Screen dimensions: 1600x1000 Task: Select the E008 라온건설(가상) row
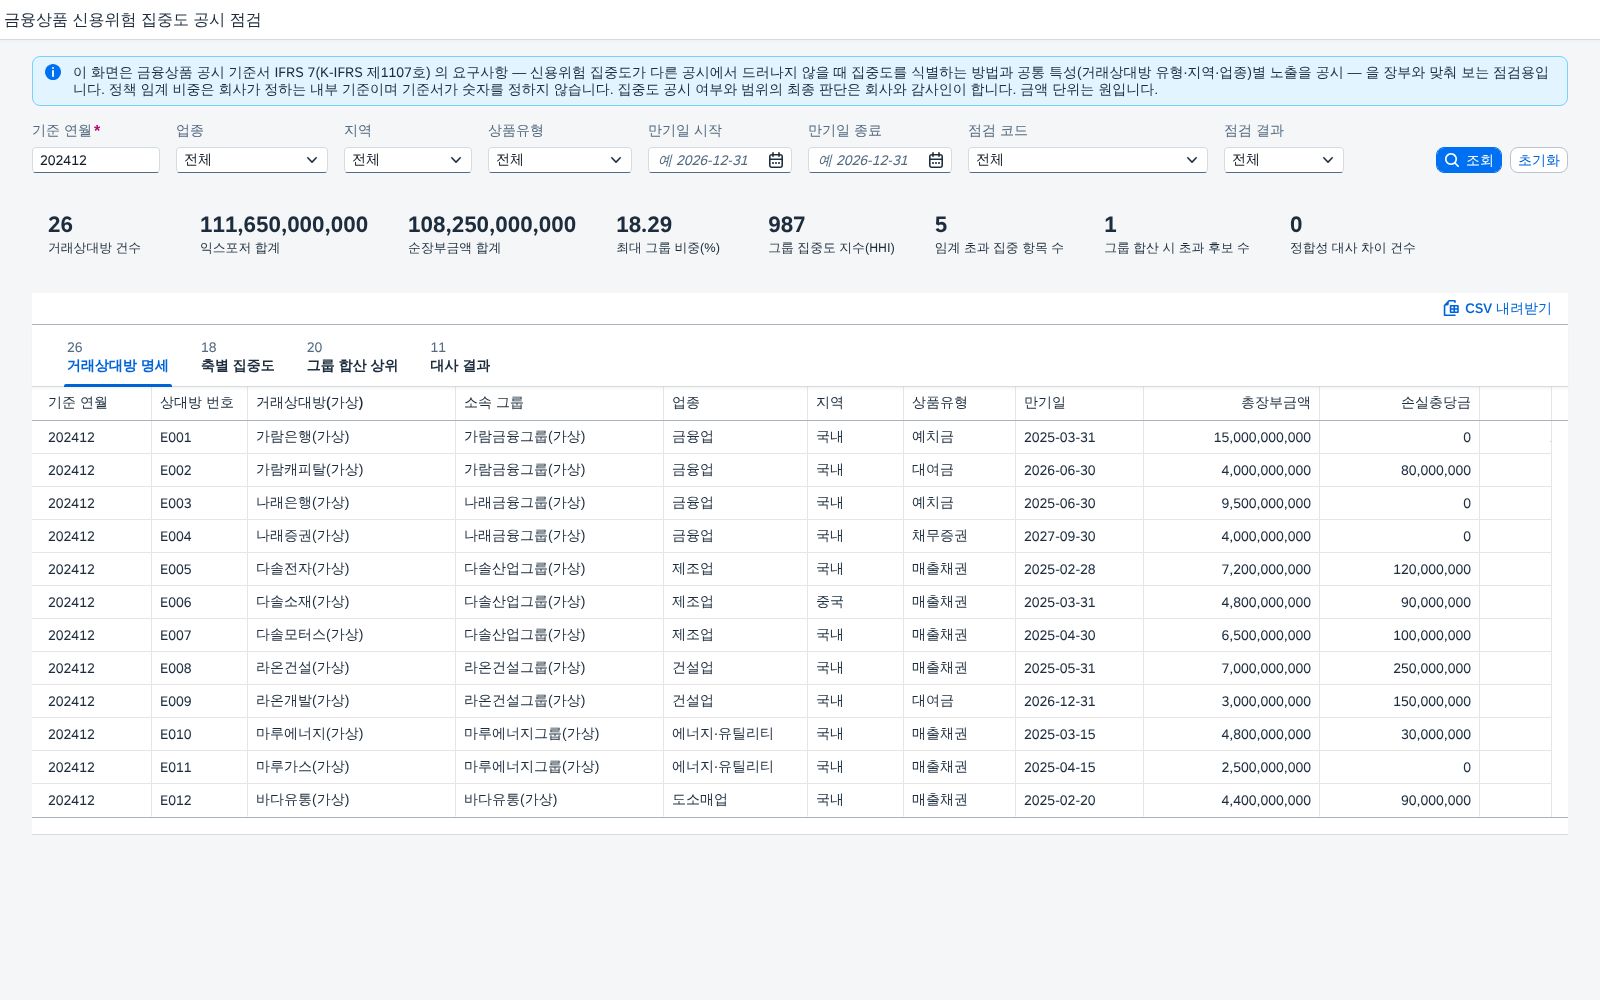pos(800,668)
